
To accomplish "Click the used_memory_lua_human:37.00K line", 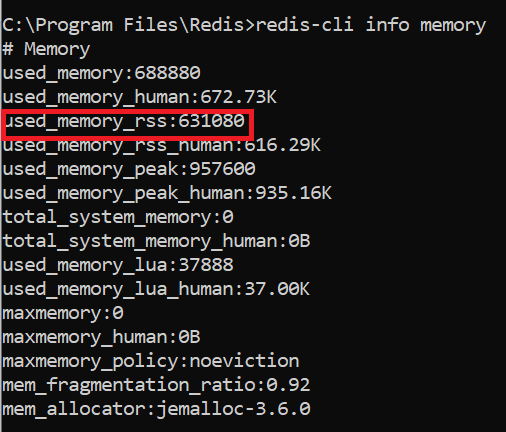I will coord(156,289).
